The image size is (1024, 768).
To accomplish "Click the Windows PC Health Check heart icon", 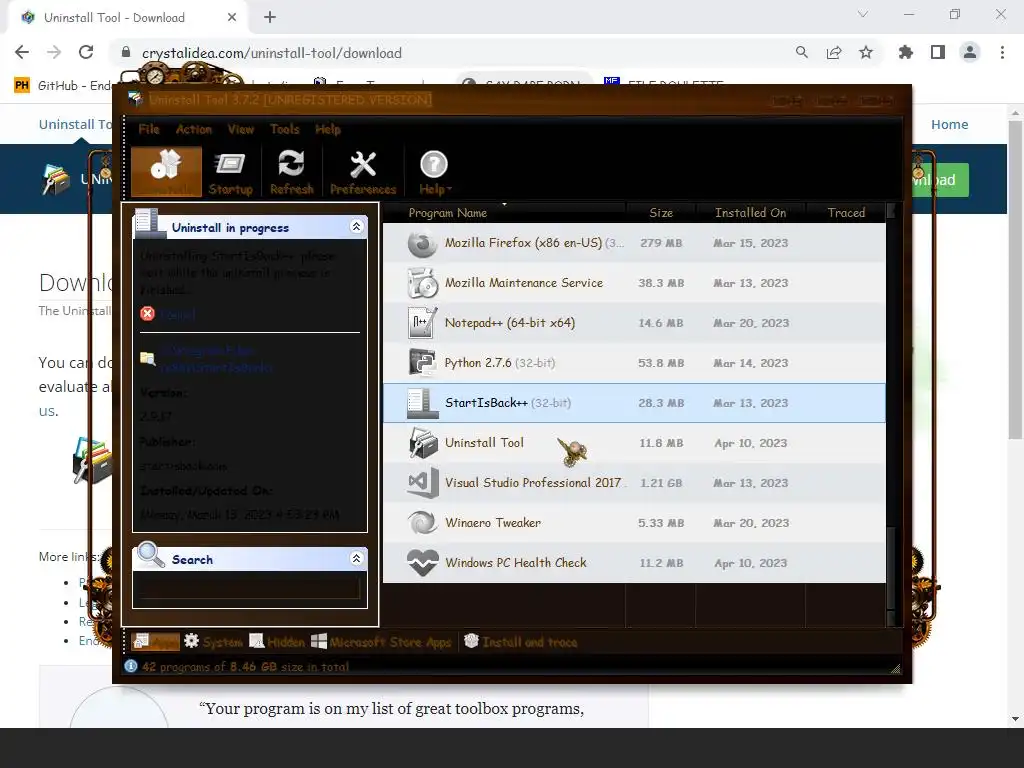I will (422, 563).
